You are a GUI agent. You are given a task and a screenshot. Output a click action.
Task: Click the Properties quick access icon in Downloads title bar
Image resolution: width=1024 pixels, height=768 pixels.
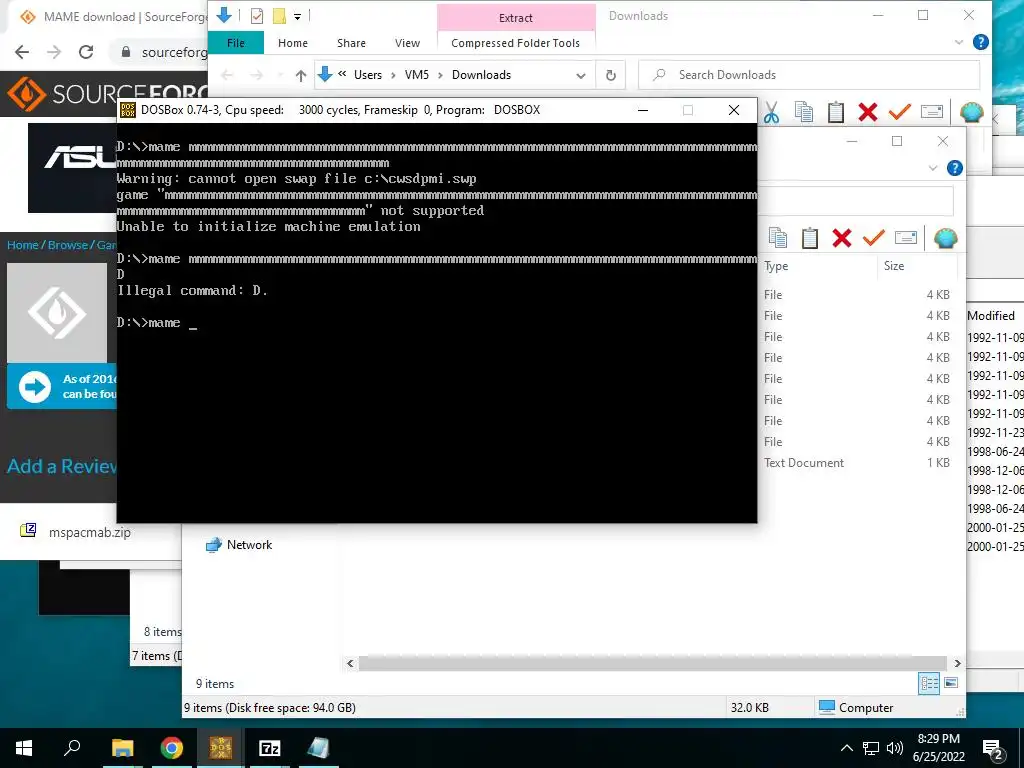pos(257,16)
